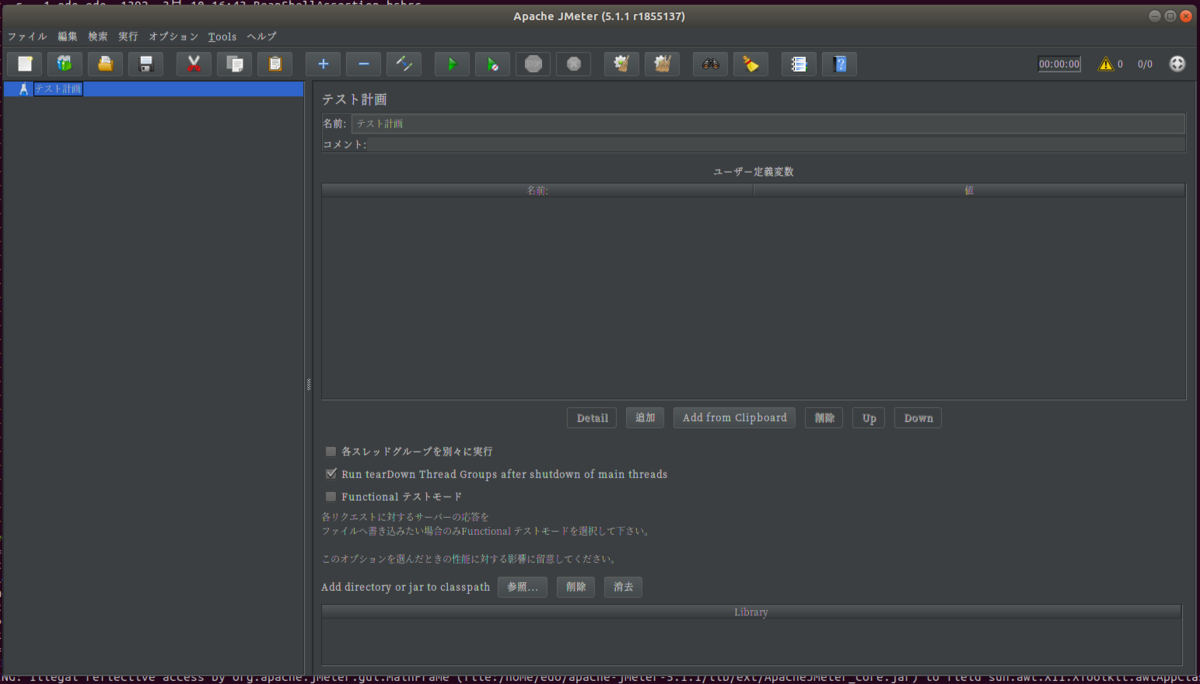Viewport: 1200px width, 684px height.
Task: Cut the selected tree element
Action: (x=192, y=63)
